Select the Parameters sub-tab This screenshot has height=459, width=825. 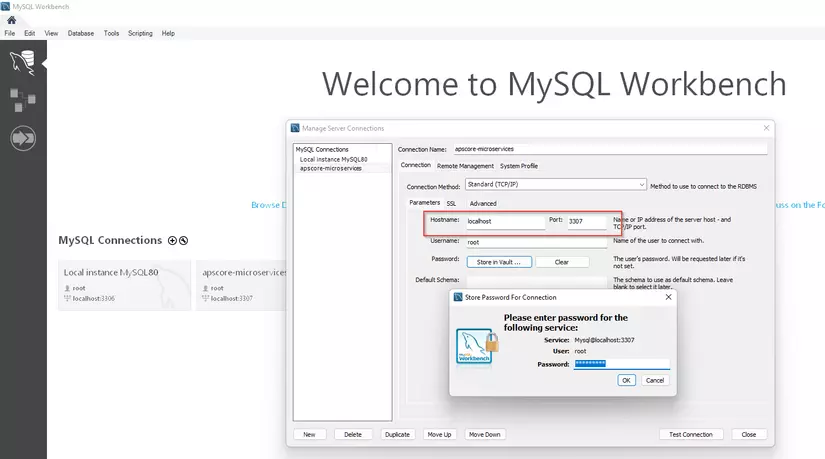(x=424, y=203)
